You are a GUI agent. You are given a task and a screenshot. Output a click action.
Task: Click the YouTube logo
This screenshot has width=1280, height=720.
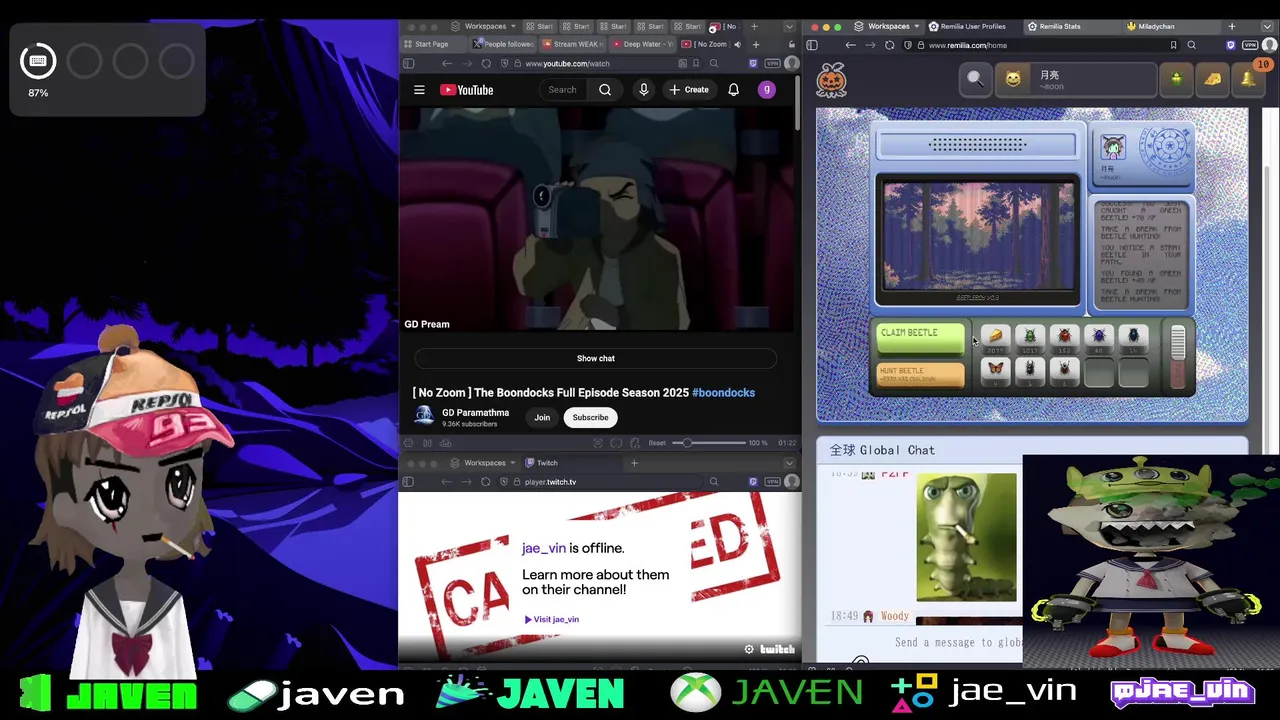point(467,90)
